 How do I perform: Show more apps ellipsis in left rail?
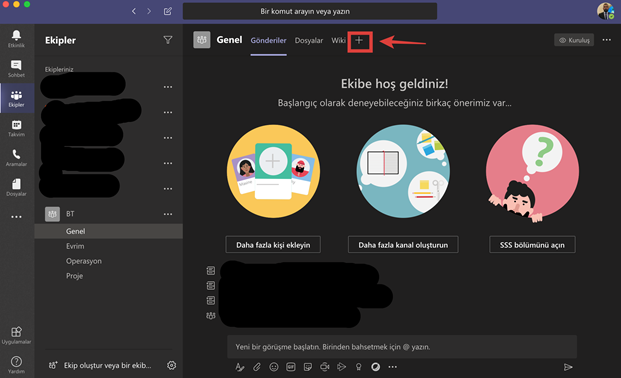16,217
